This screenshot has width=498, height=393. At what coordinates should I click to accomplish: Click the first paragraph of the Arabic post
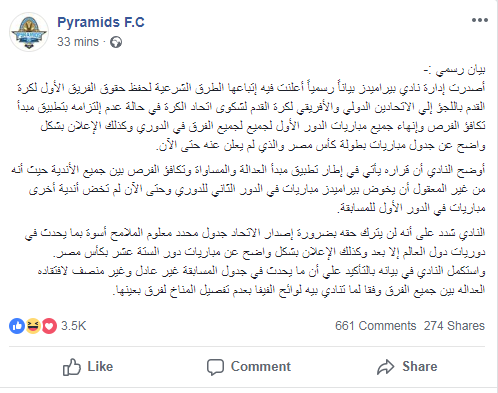(x=251, y=116)
